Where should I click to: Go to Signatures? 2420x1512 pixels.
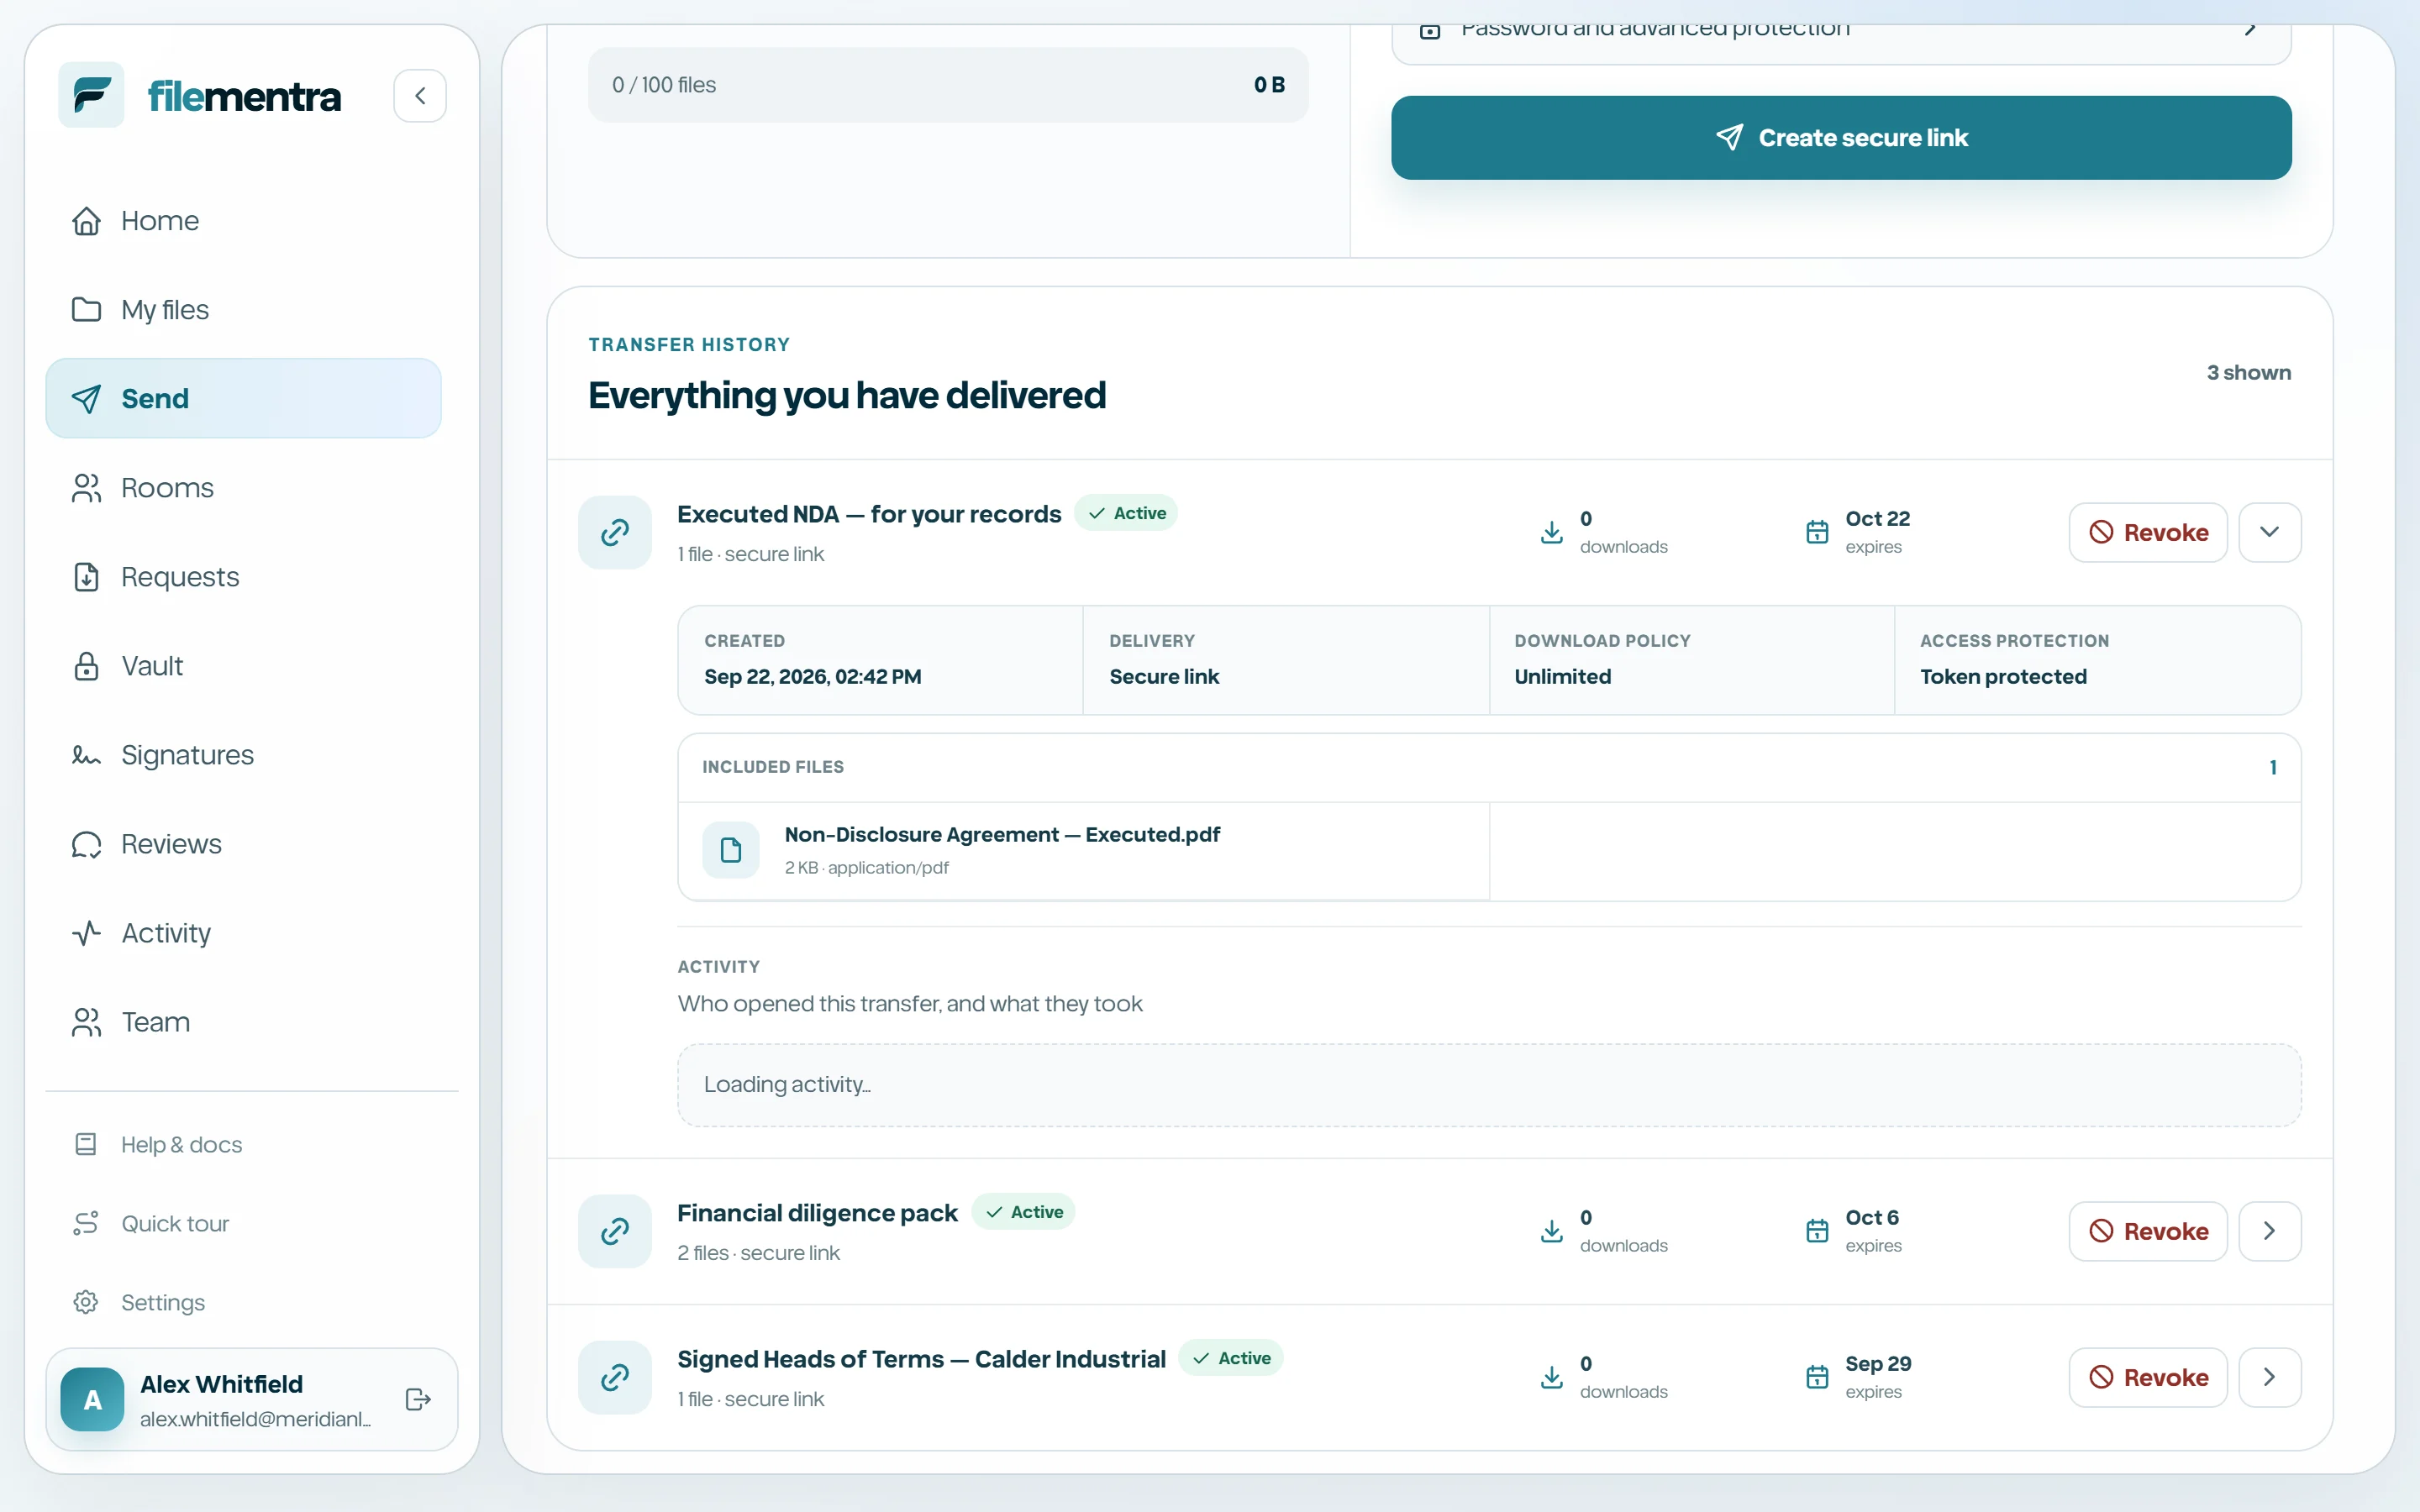(243, 755)
